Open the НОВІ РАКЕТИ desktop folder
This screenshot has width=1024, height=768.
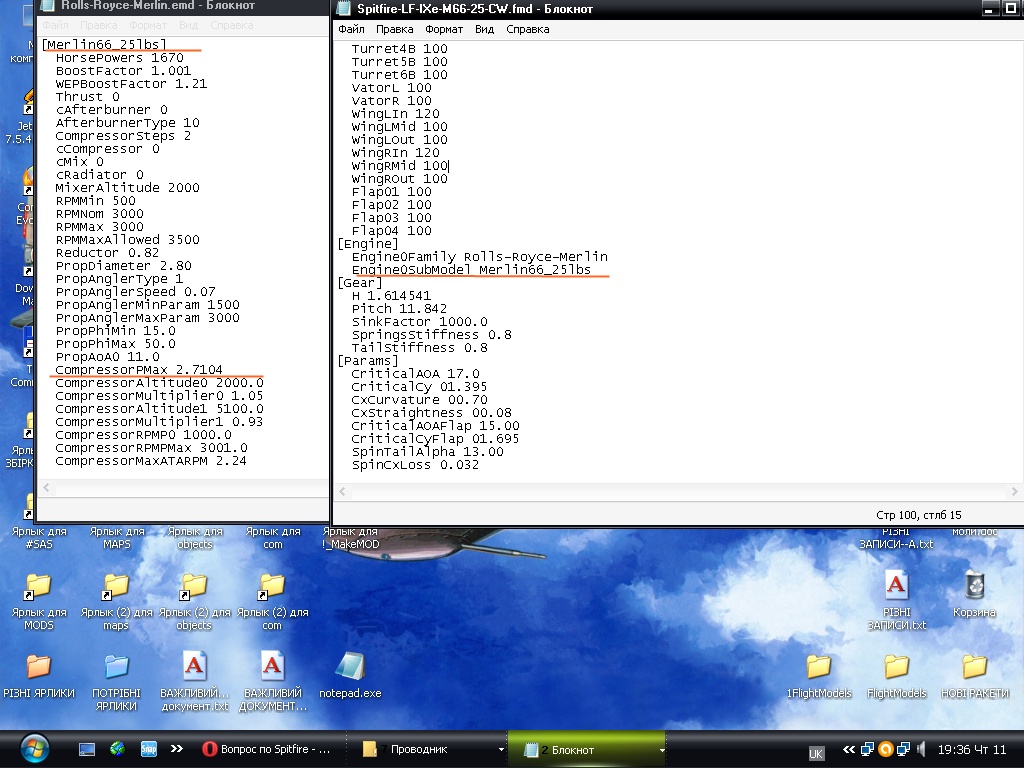[x=974, y=676]
